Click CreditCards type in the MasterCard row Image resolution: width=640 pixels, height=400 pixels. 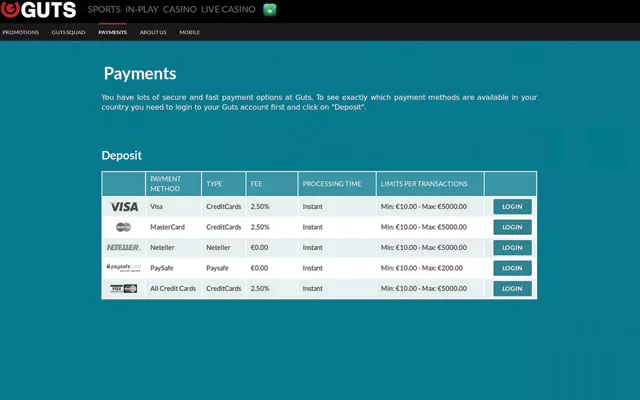pyautogui.click(x=224, y=227)
